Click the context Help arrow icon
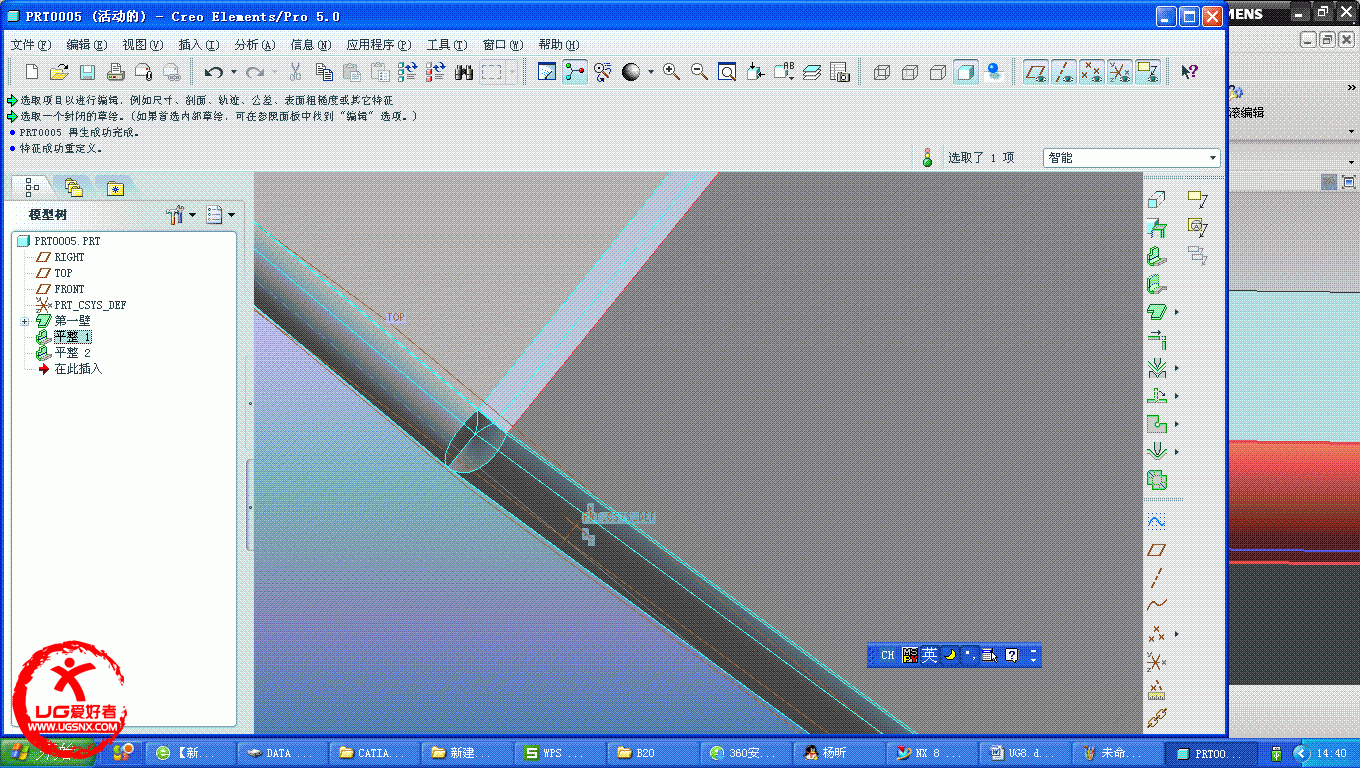This screenshot has height=768, width=1360. click(1189, 72)
